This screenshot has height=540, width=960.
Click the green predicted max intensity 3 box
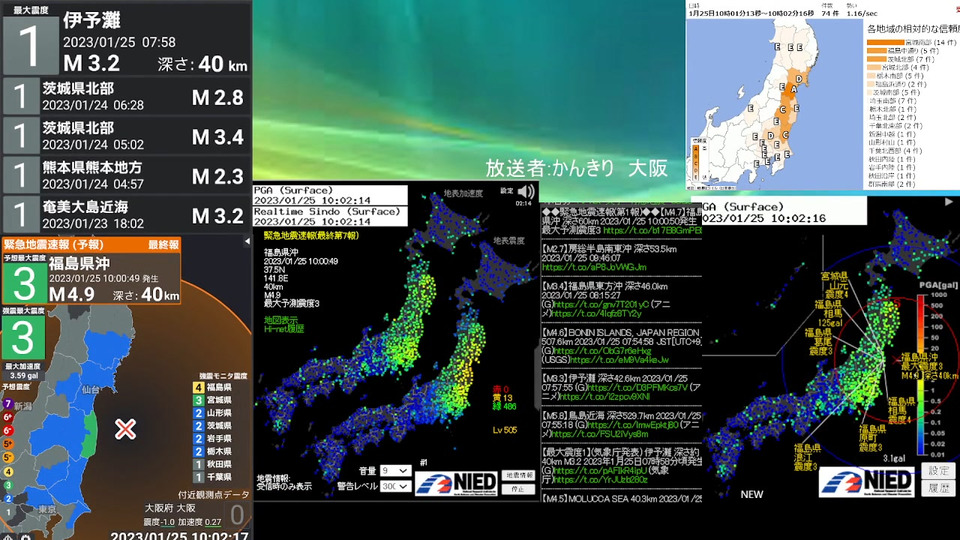pyautogui.click(x=24, y=283)
